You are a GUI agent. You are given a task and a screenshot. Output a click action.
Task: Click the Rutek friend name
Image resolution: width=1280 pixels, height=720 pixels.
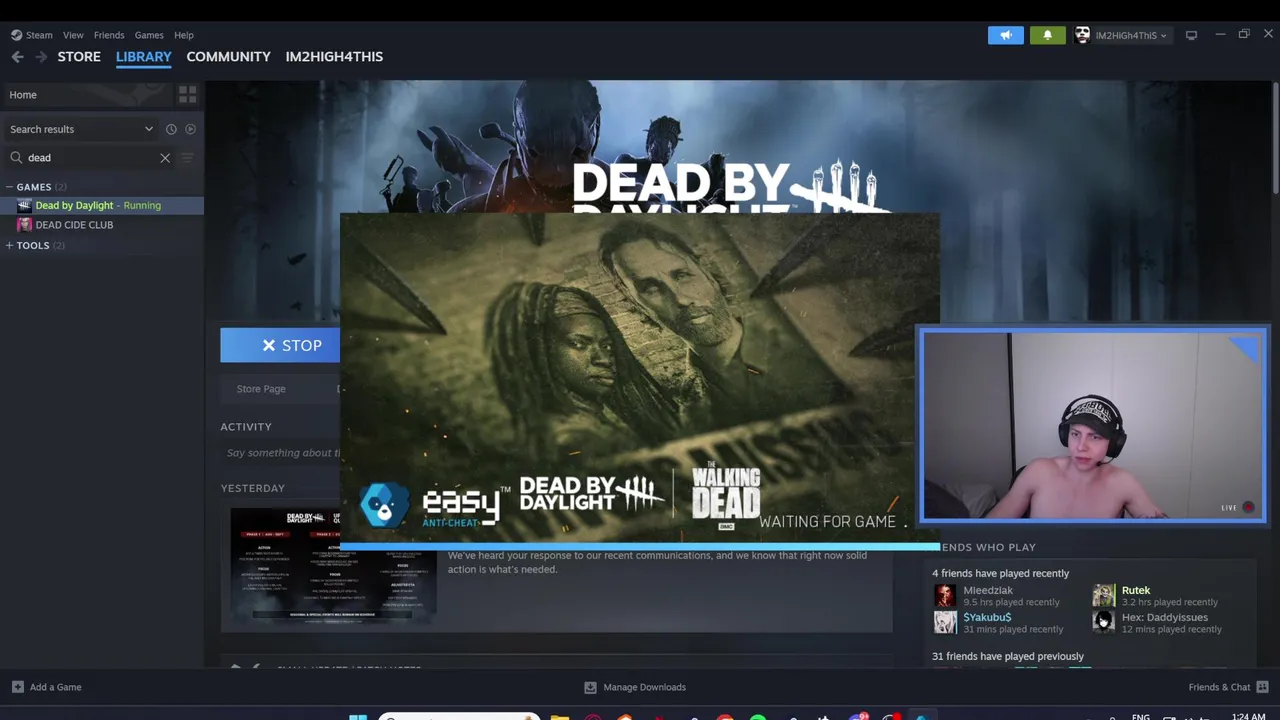1136,590
